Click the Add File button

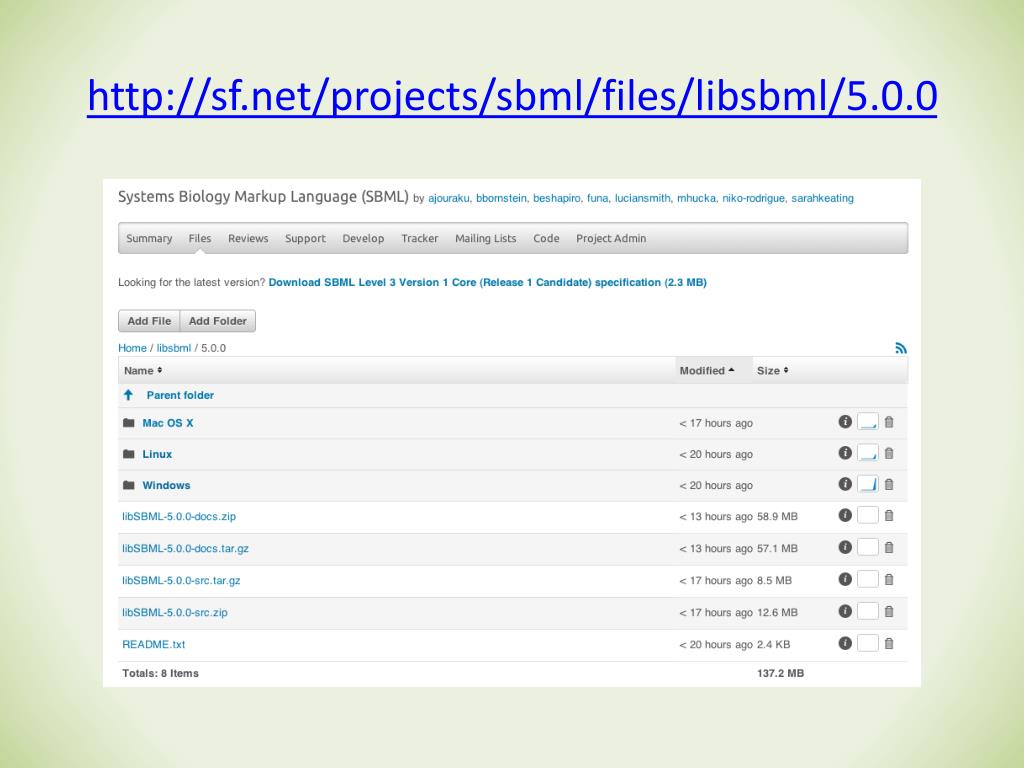[149, 321]
